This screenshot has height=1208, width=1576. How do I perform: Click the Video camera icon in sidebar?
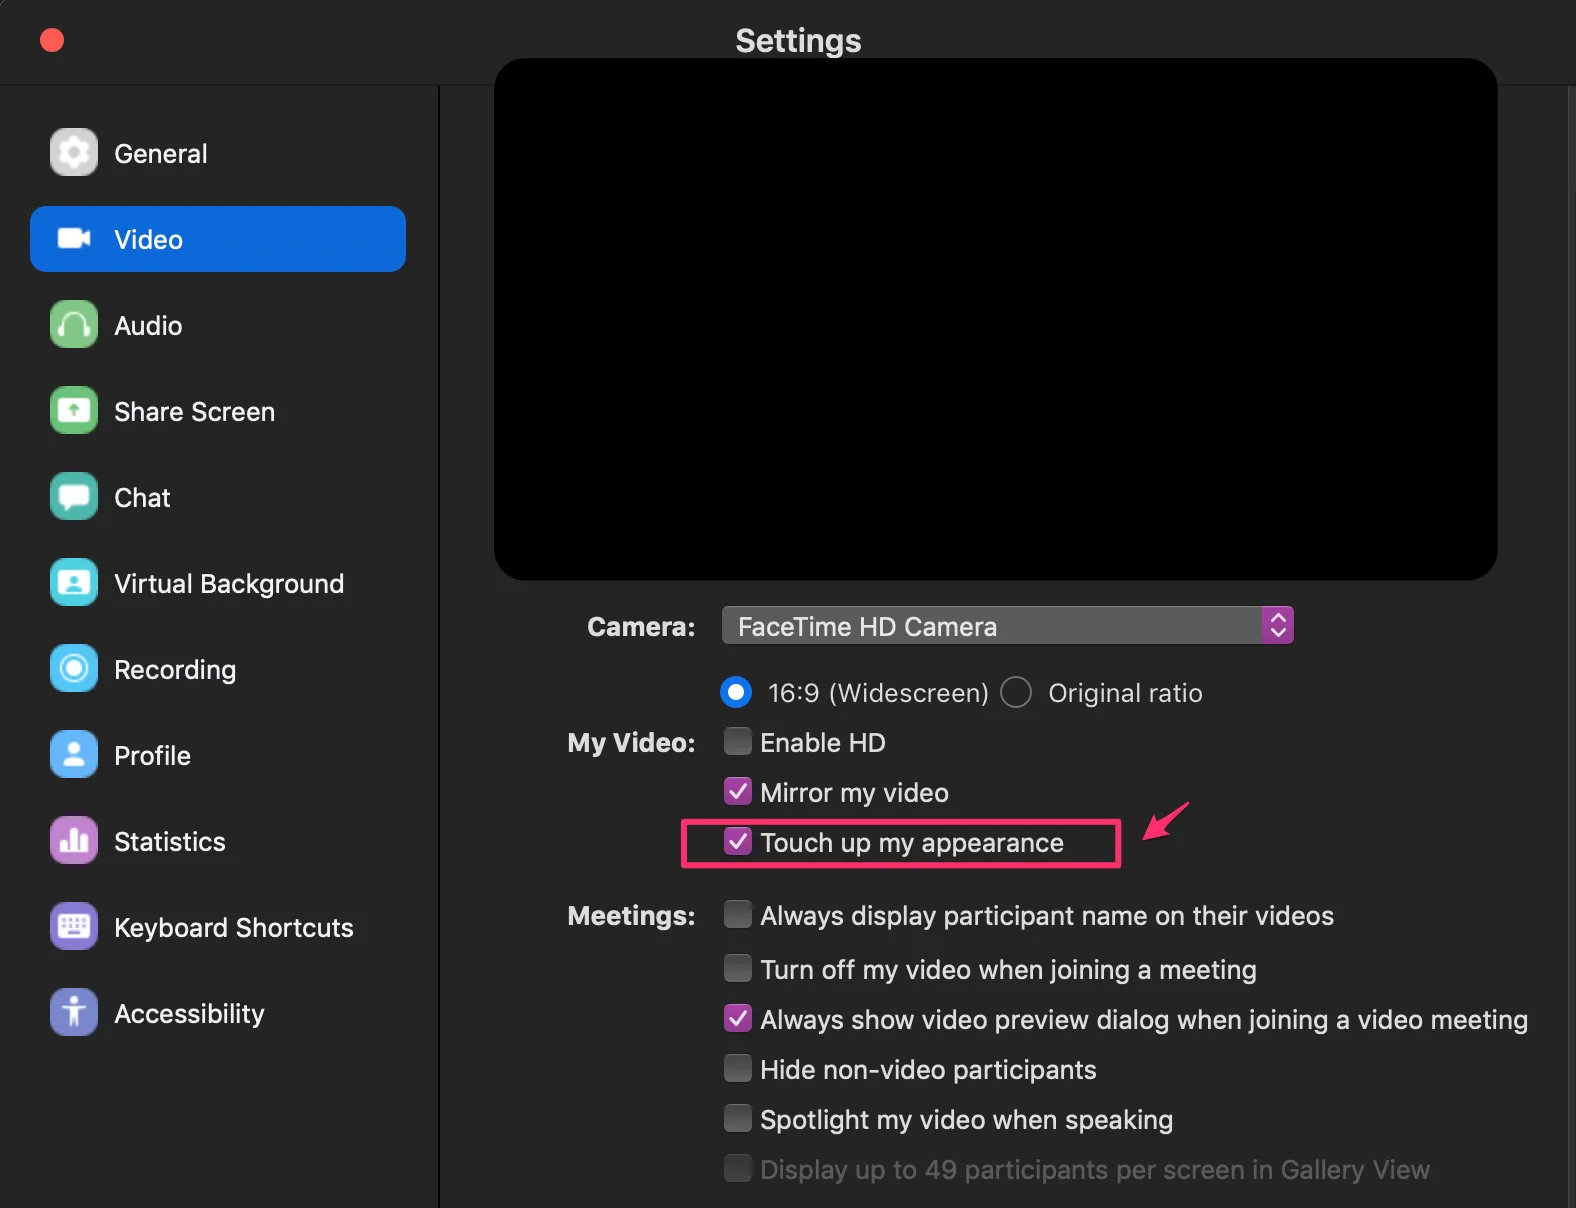74,238
